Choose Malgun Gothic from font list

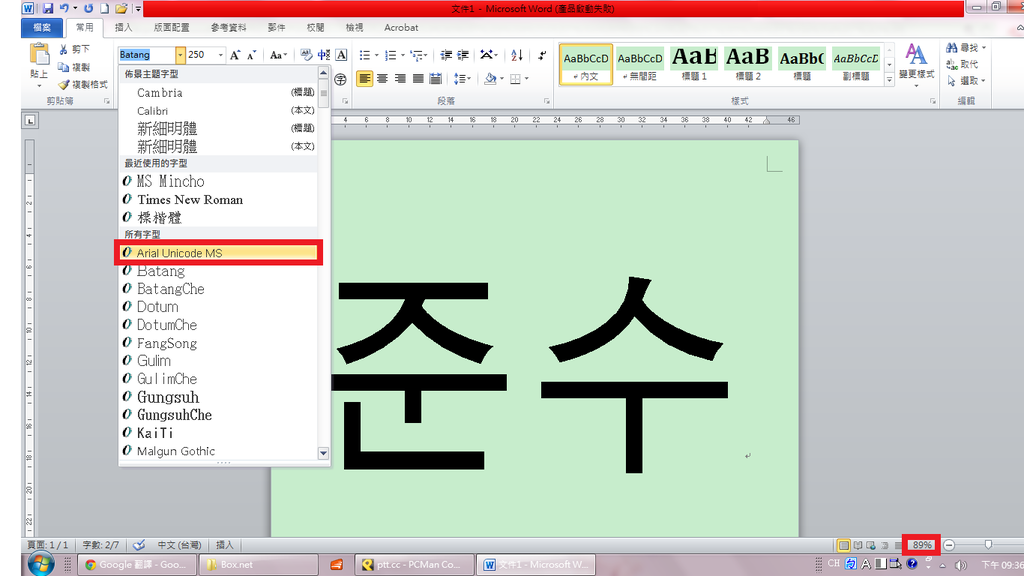click(x=219, y=451)
